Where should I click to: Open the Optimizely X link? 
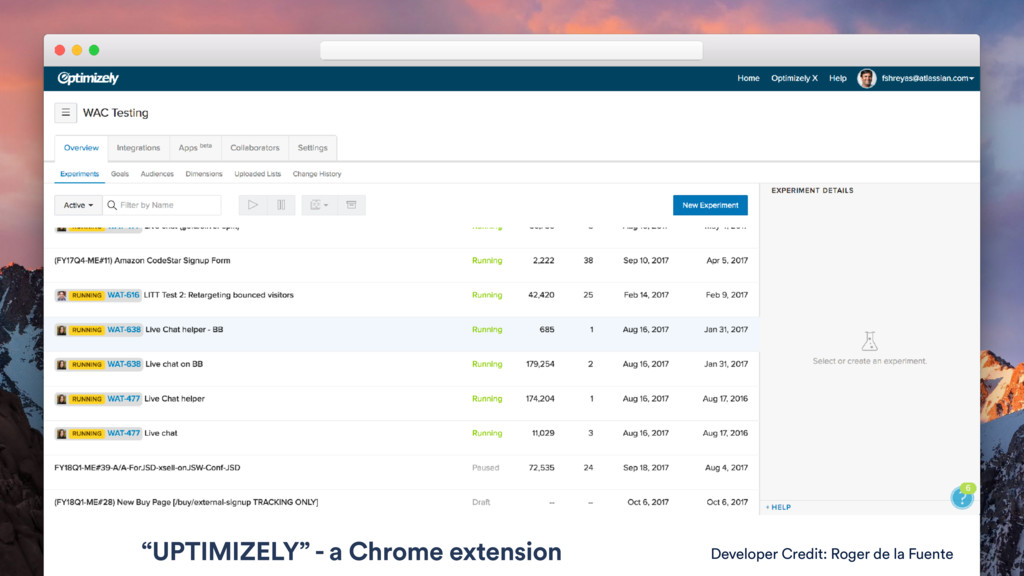[x=794, y=78]
